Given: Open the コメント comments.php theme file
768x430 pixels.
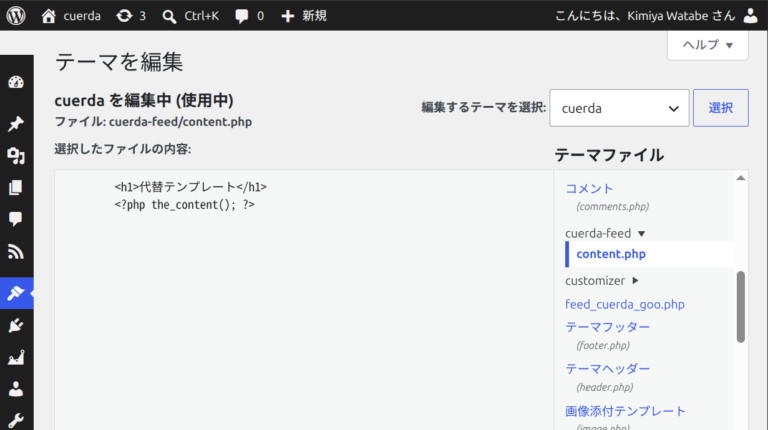Looking at the screenshot, I should click(589, 189).
